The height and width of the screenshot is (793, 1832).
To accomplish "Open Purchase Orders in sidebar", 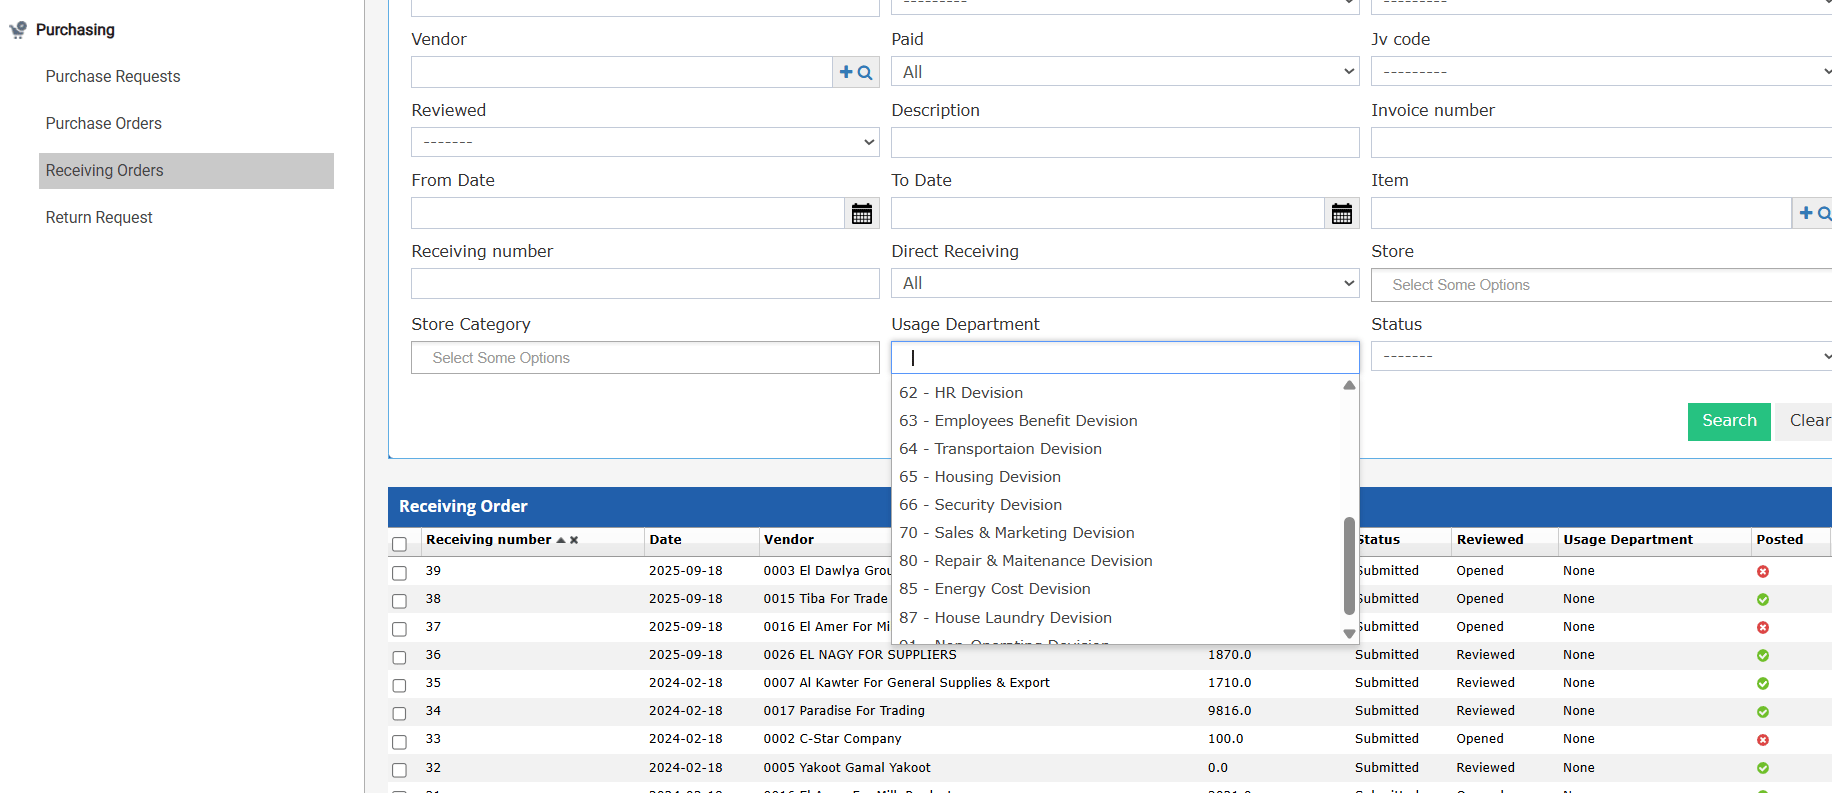I will (x=104, y=124).
